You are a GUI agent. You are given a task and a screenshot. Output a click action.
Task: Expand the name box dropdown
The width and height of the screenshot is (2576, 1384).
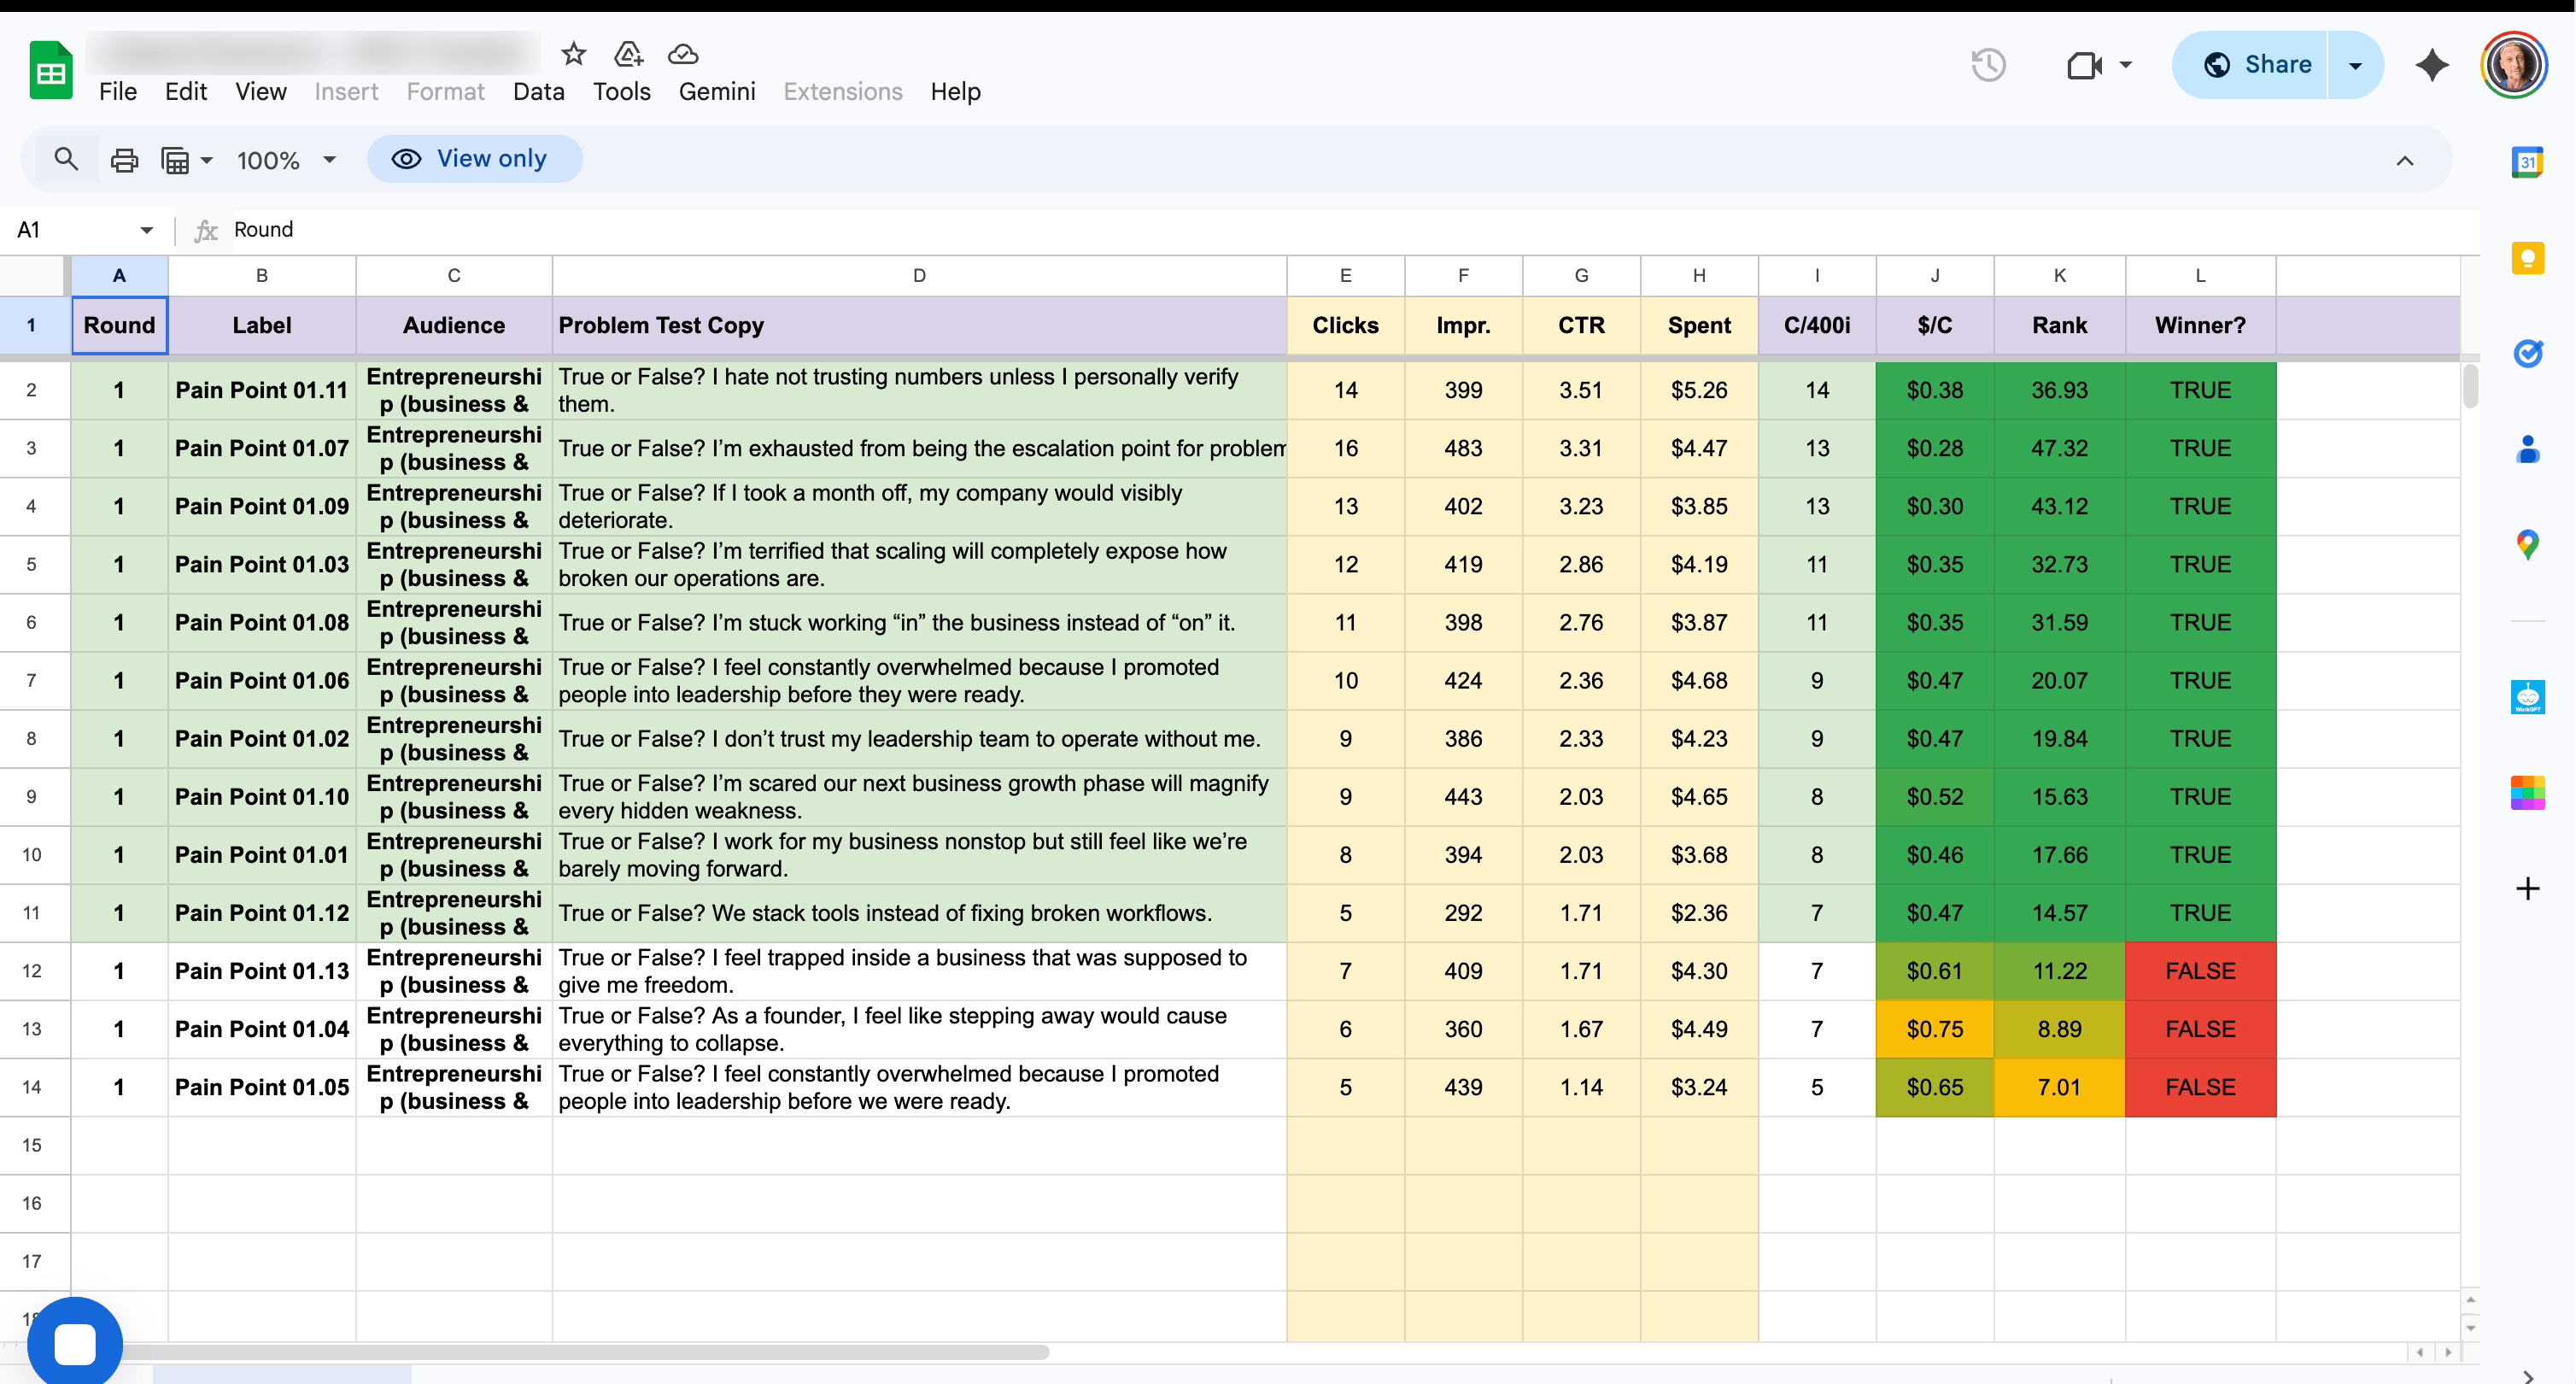coord(146,230)
